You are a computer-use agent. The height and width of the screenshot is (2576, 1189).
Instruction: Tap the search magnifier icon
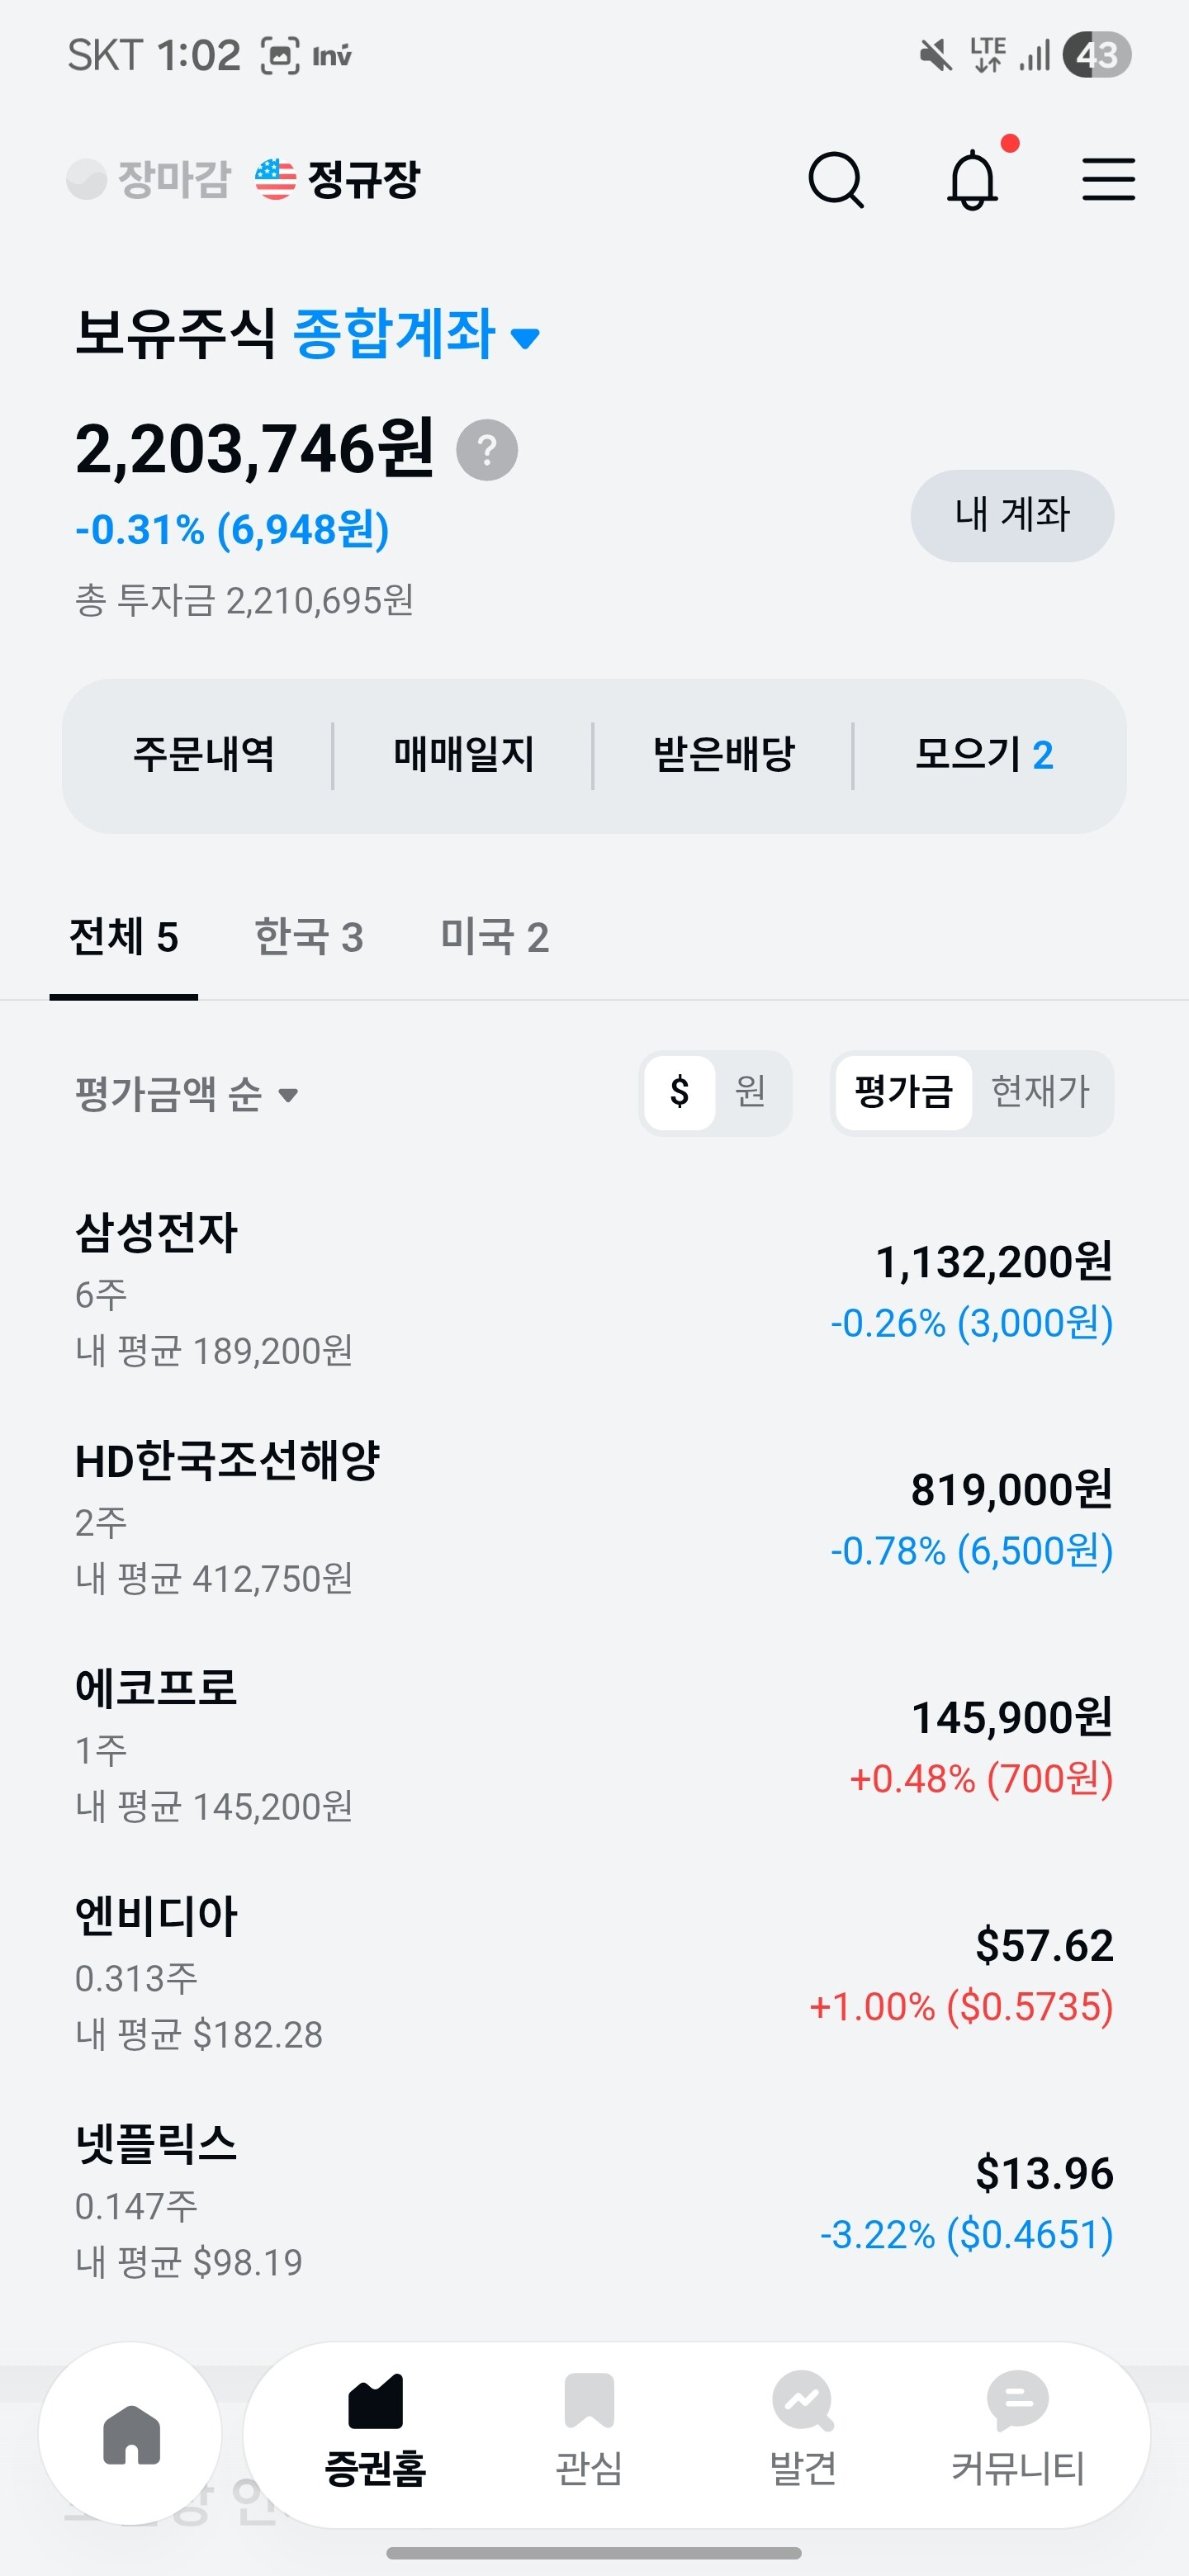(835, 180)
